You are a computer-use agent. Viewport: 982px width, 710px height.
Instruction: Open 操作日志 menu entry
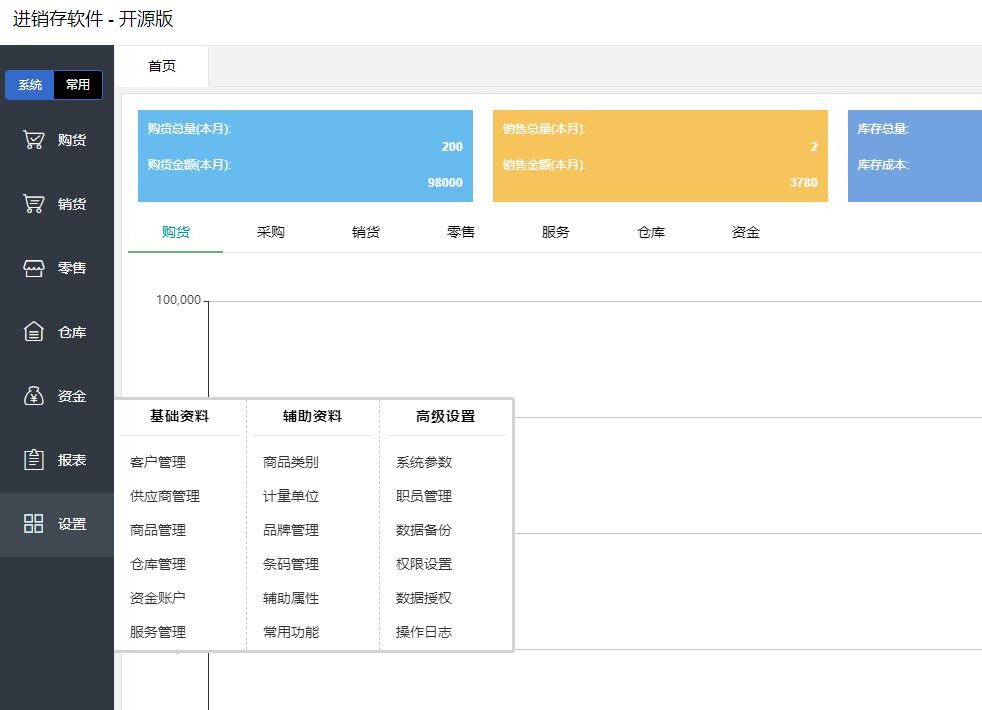tap(424, 632)
